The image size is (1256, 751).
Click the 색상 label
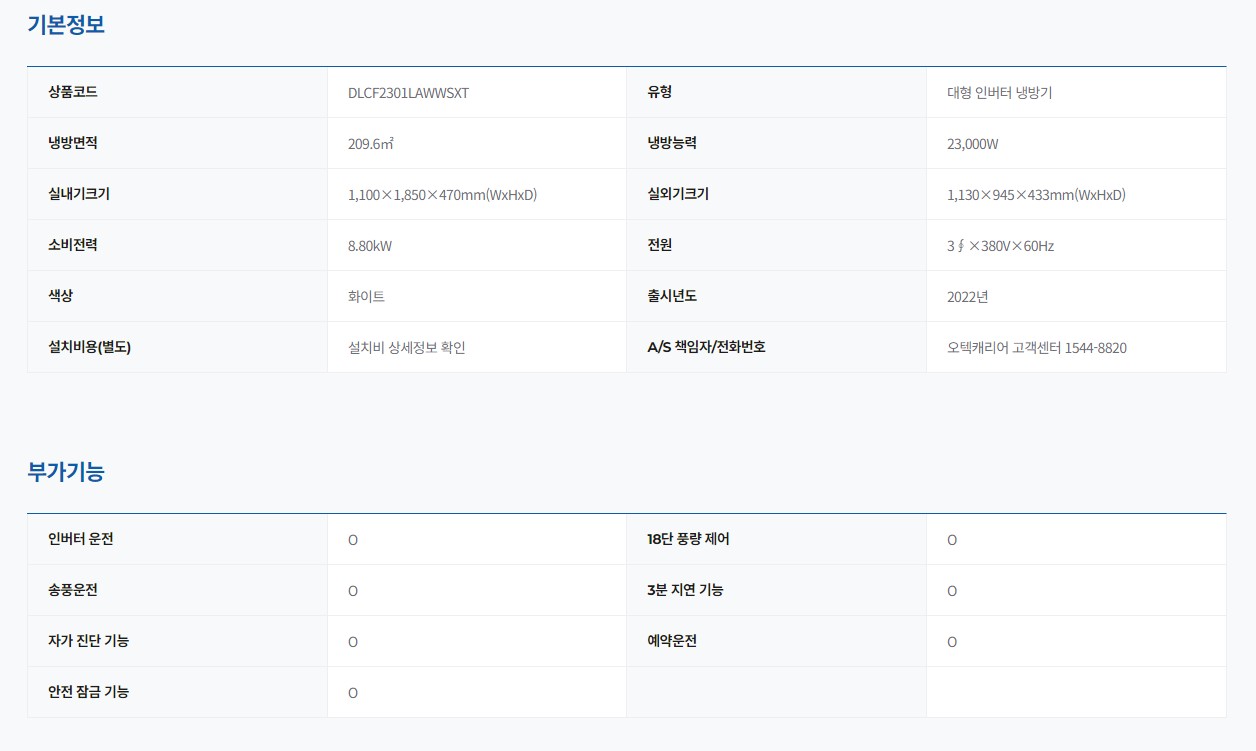[x=60, y=296]
